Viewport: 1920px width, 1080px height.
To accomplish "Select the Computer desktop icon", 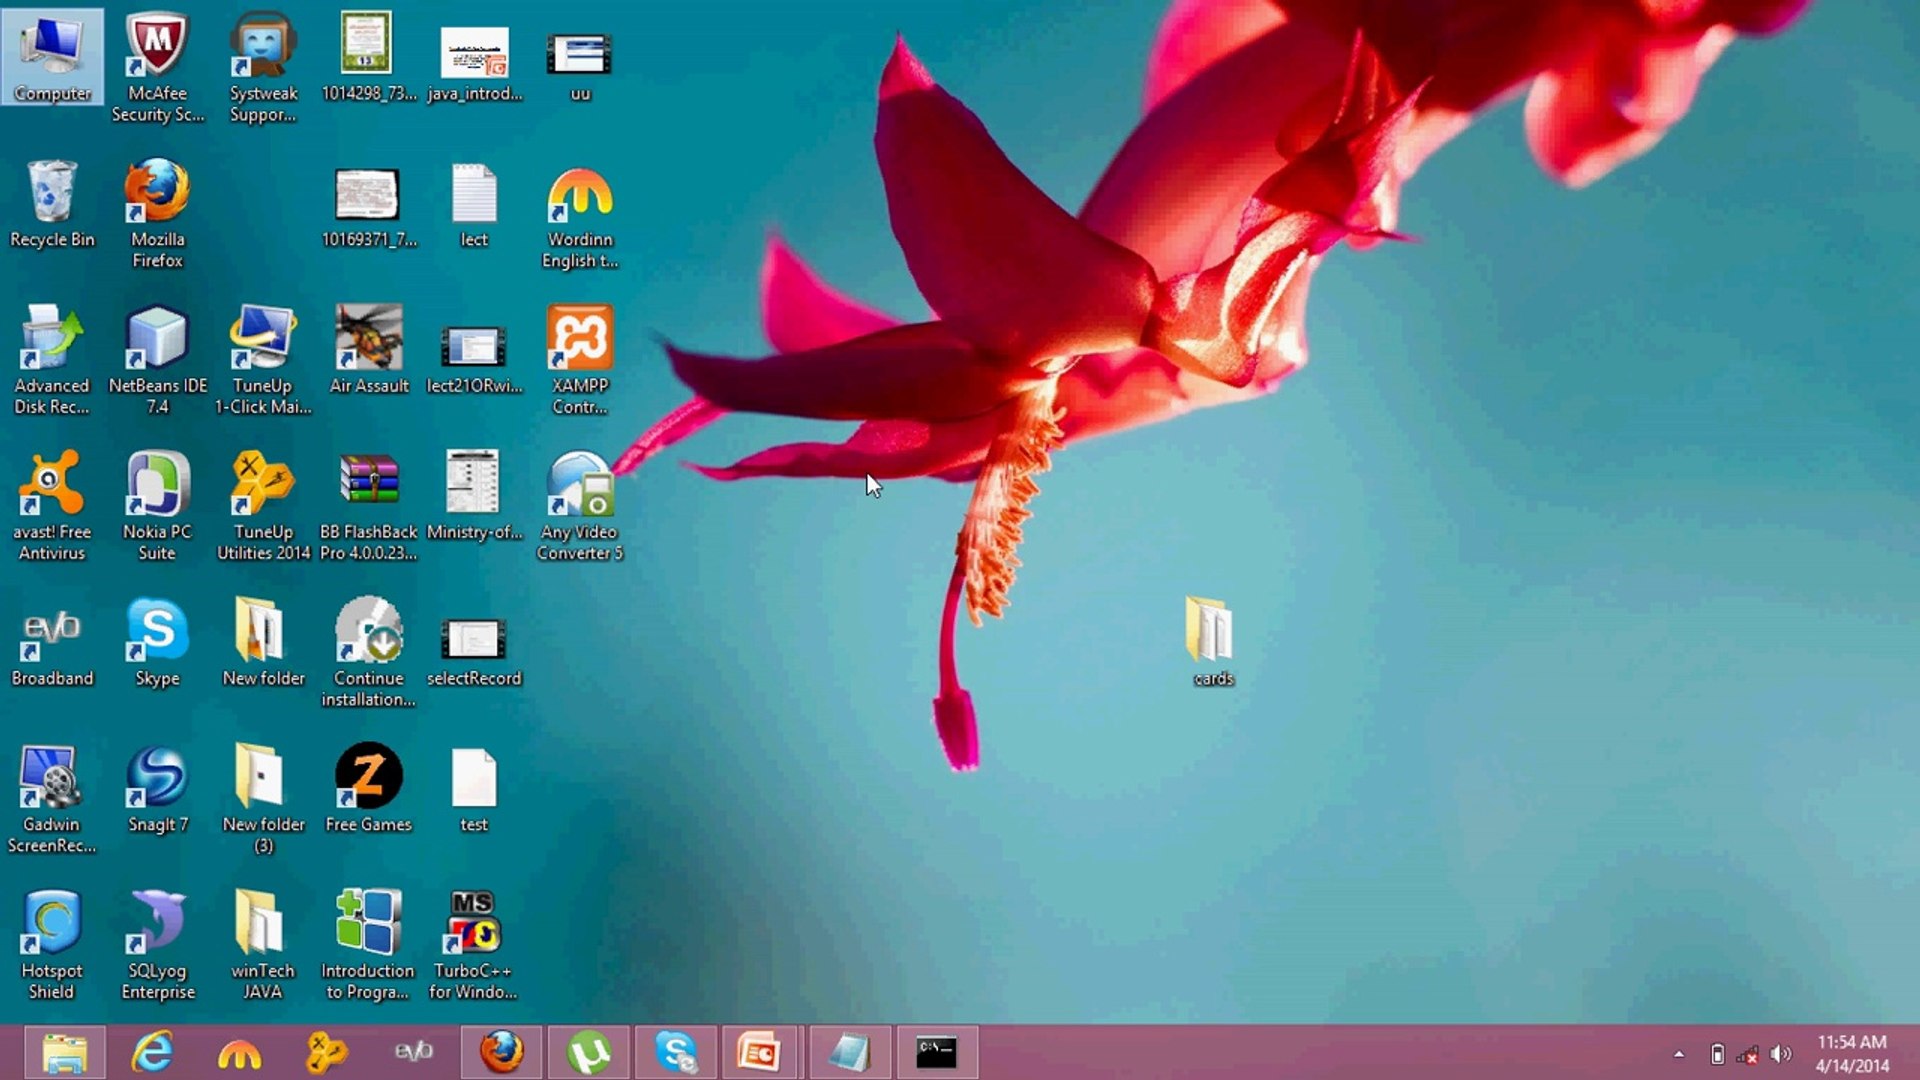I will tap(52, 55).
